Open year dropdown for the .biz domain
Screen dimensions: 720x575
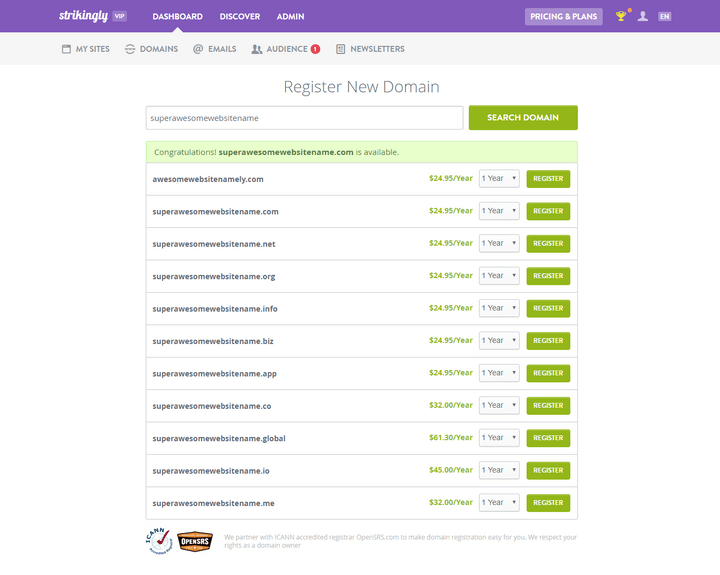point(499,341)
